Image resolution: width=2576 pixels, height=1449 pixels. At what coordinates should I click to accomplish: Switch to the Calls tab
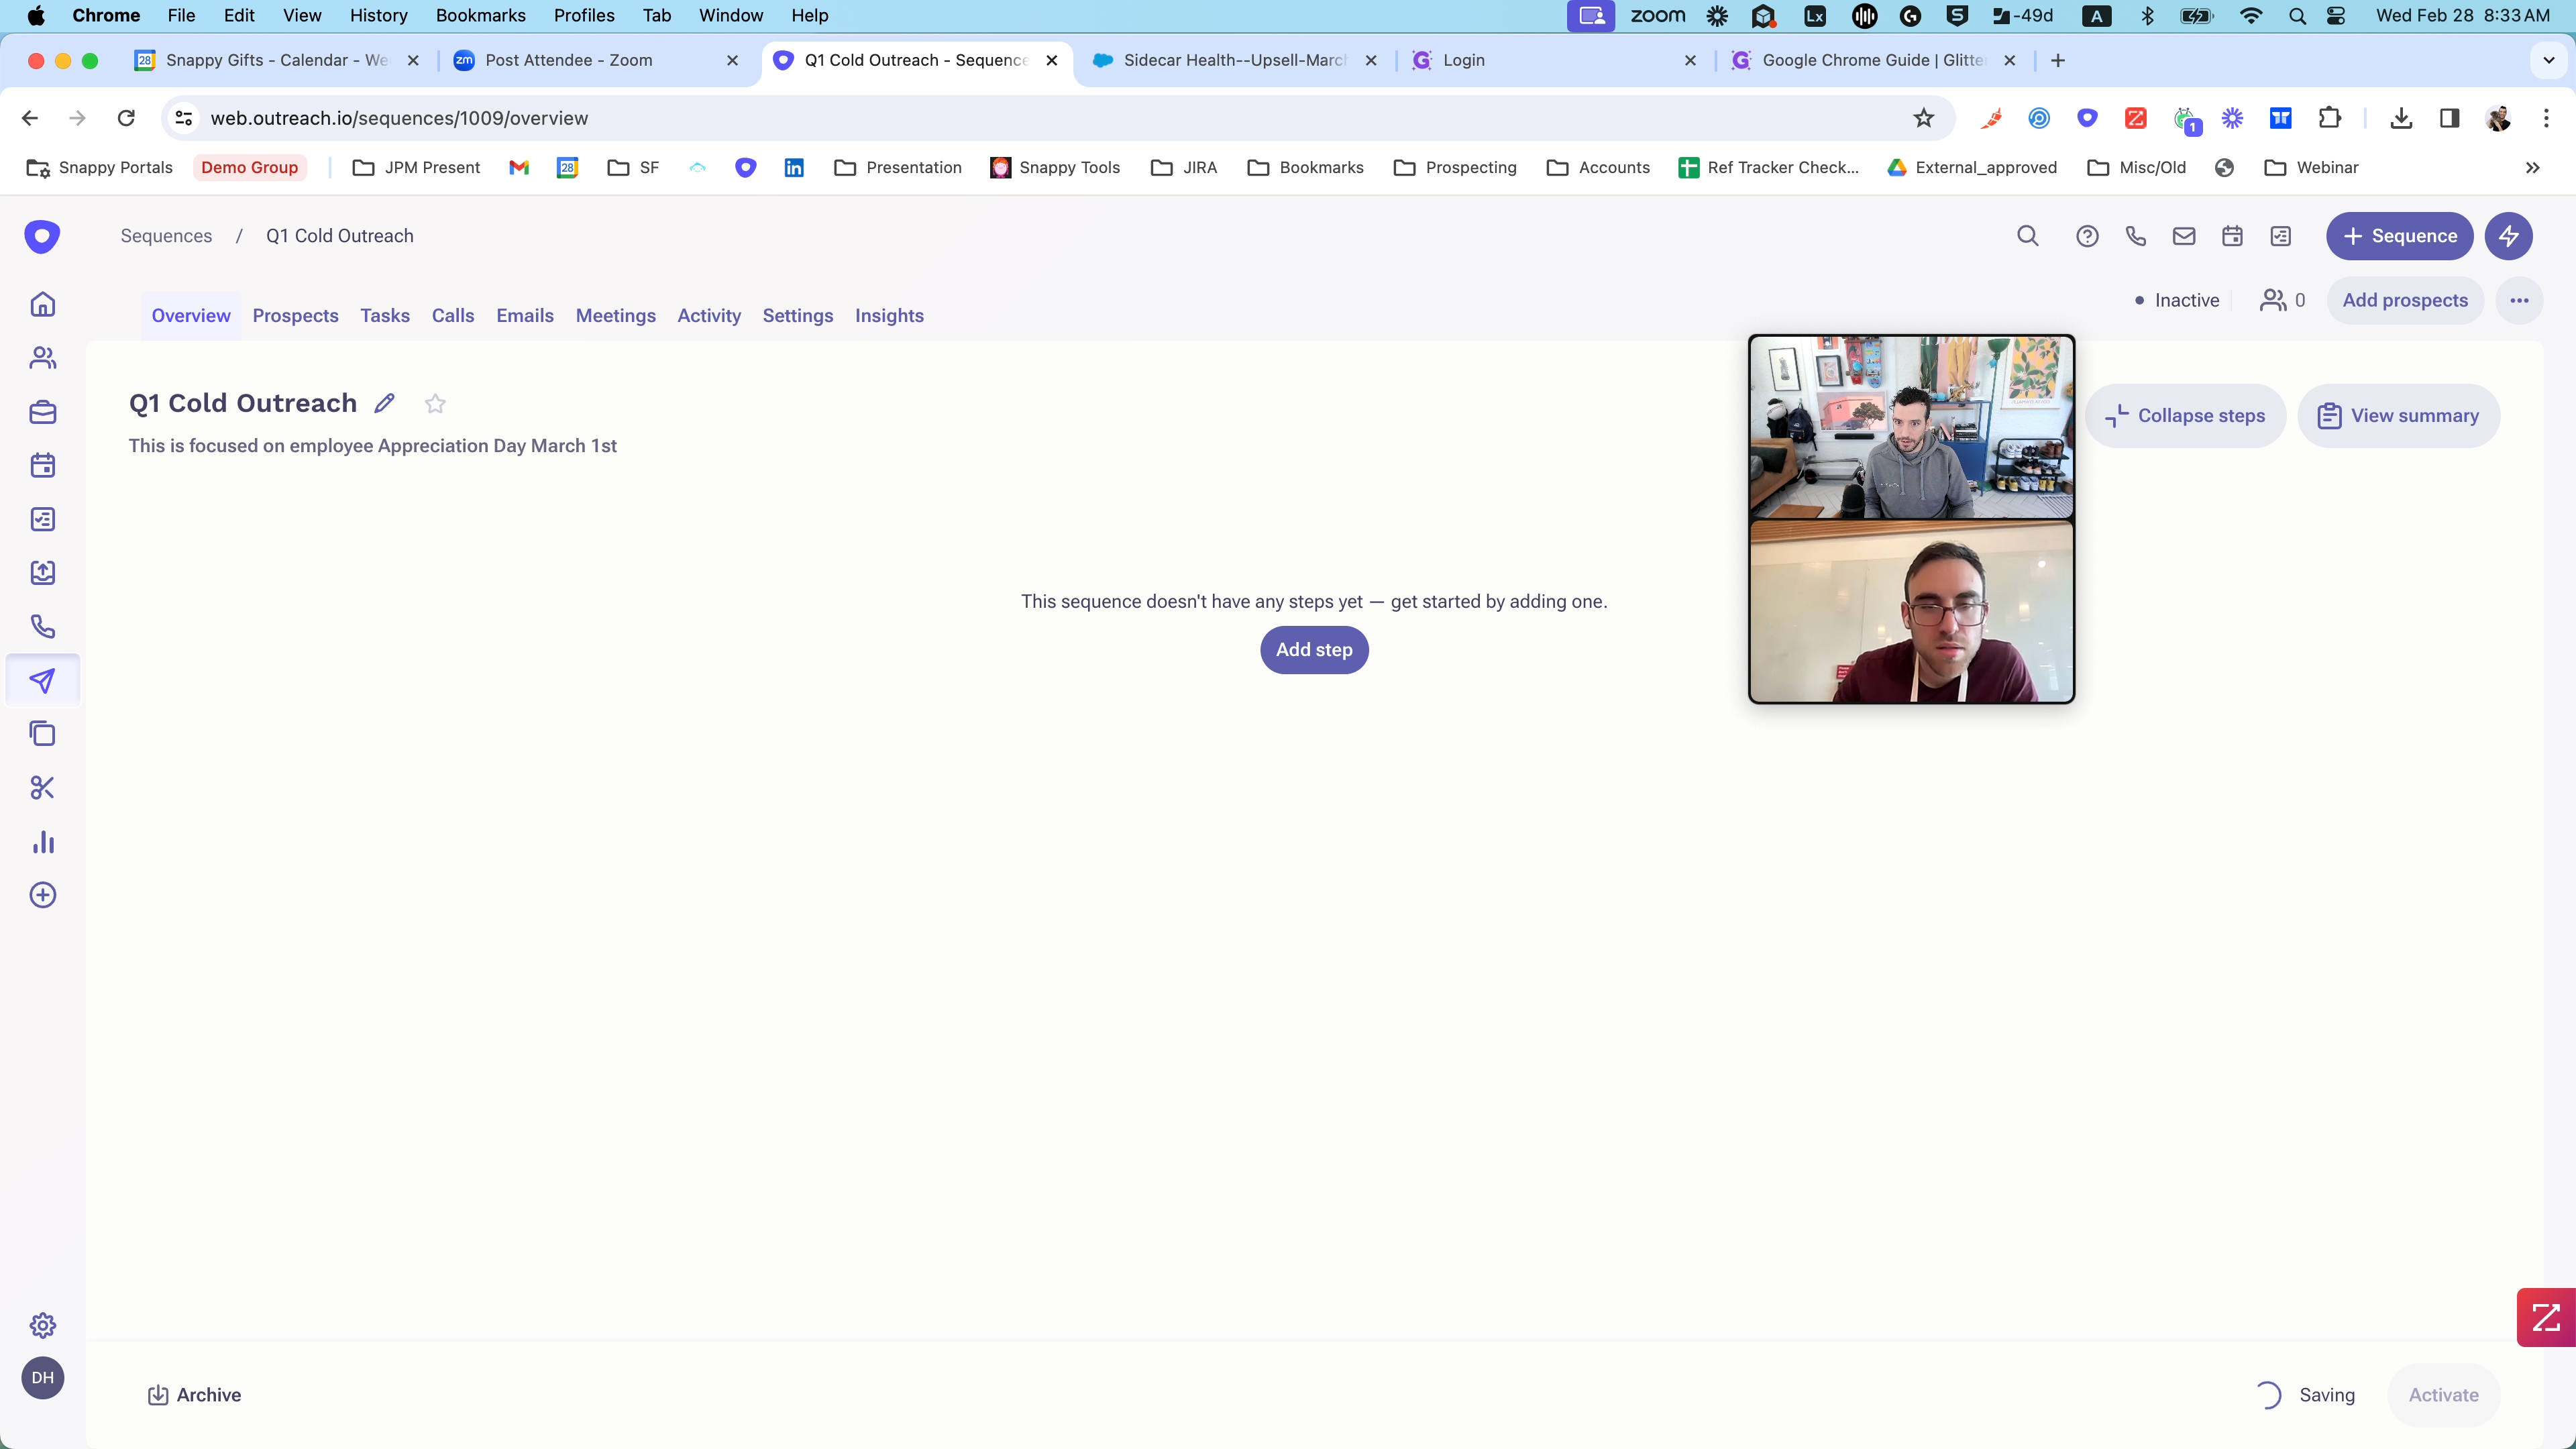(453, 316)
